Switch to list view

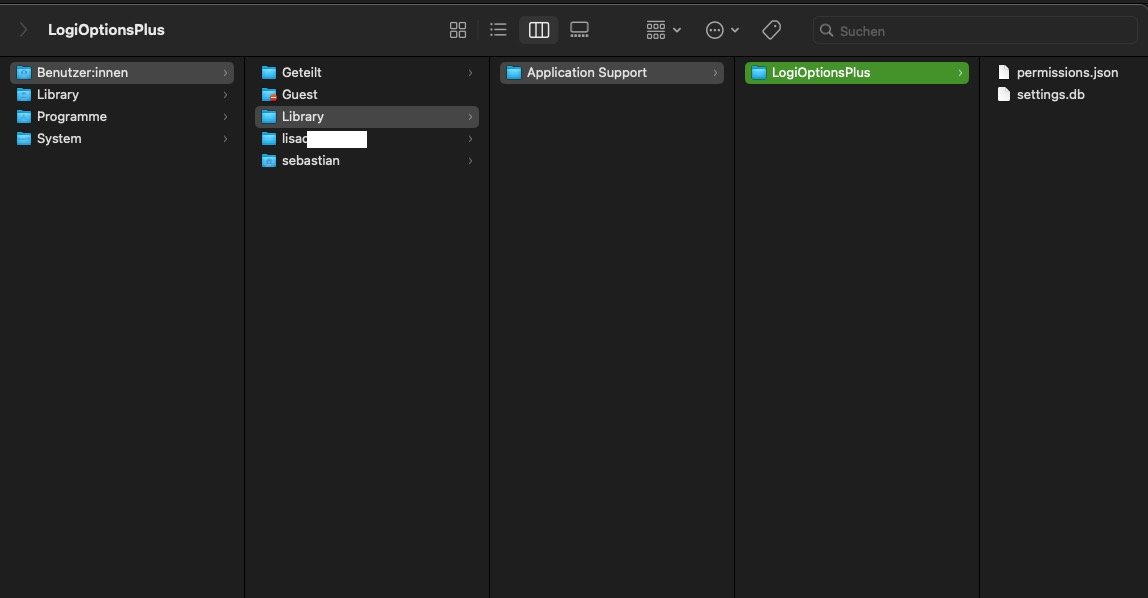point(498,30)
